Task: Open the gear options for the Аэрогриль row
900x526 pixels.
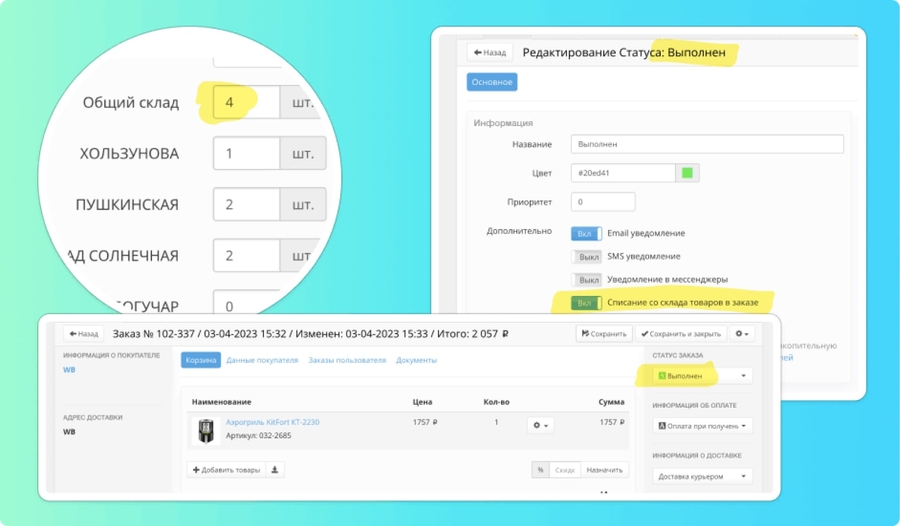Action: tap(541, 425)
